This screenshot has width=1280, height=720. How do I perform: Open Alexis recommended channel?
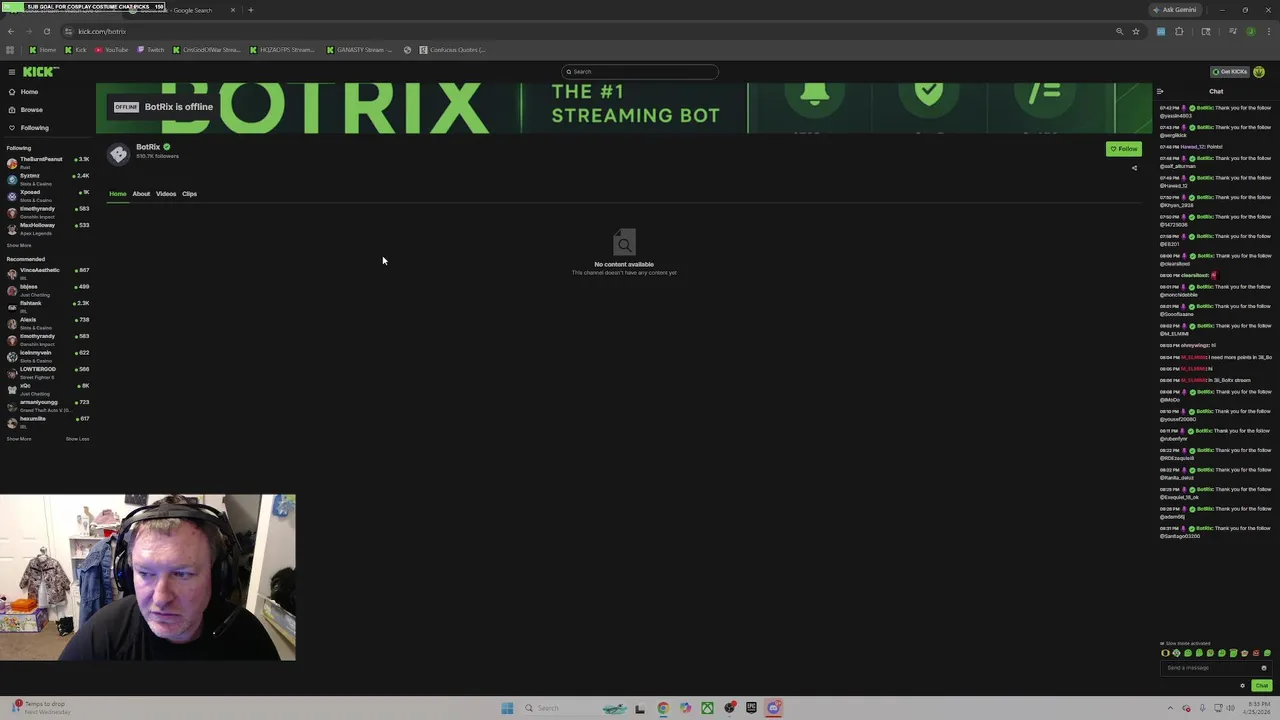tap(47, 323)
